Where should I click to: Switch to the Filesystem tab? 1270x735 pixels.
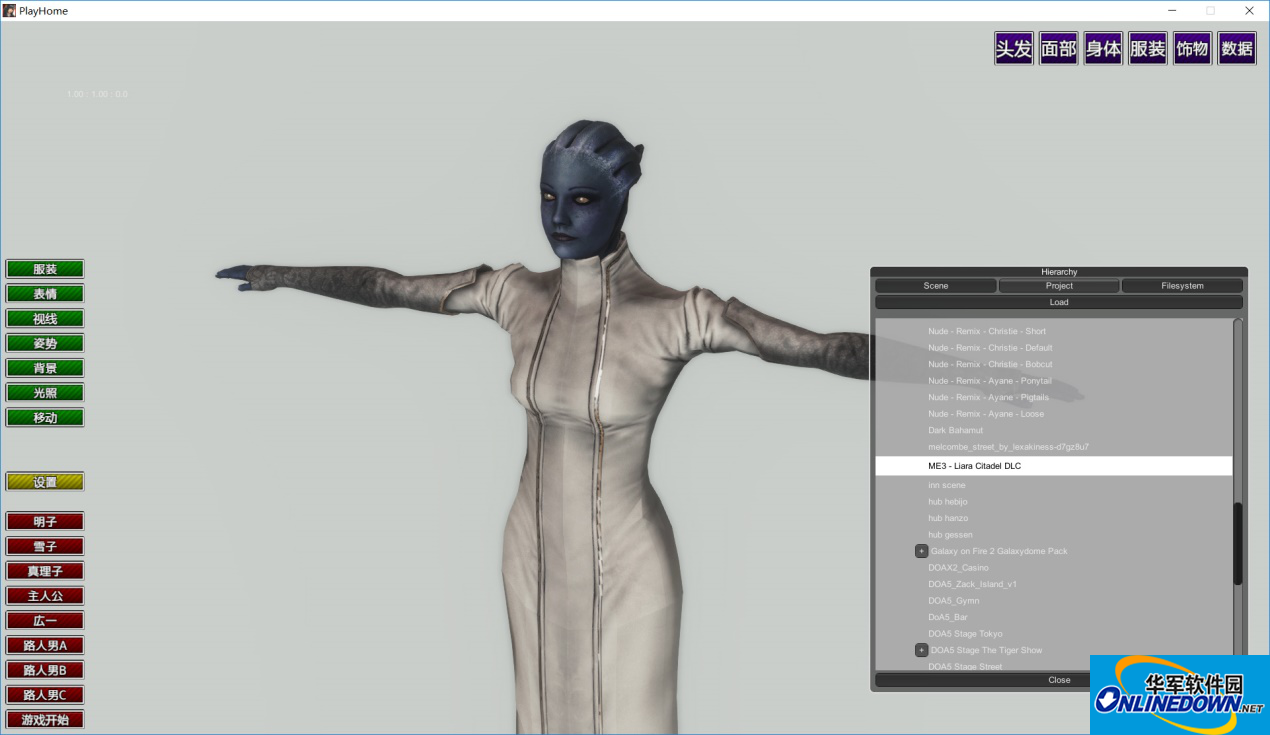coord(1182,286)
